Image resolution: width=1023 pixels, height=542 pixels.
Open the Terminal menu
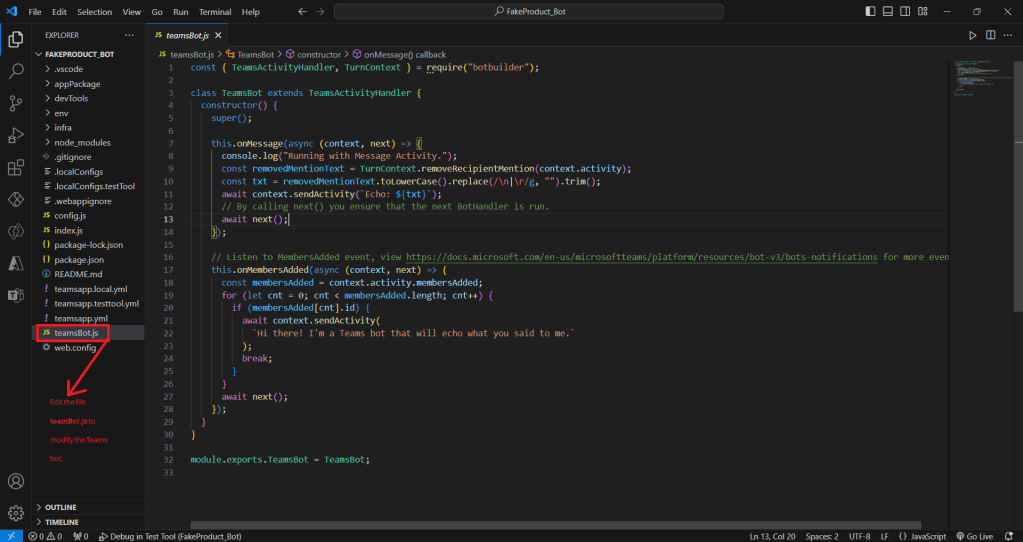(214, 12)
